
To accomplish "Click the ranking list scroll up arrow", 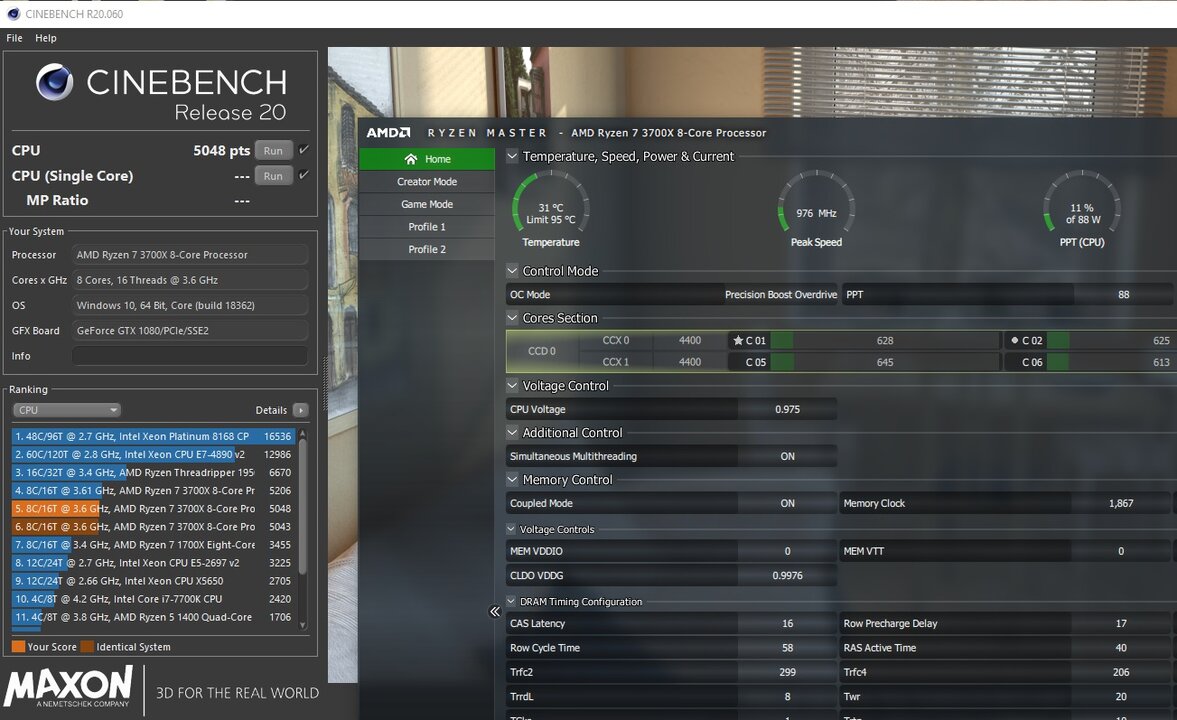I will pos(303,433).
